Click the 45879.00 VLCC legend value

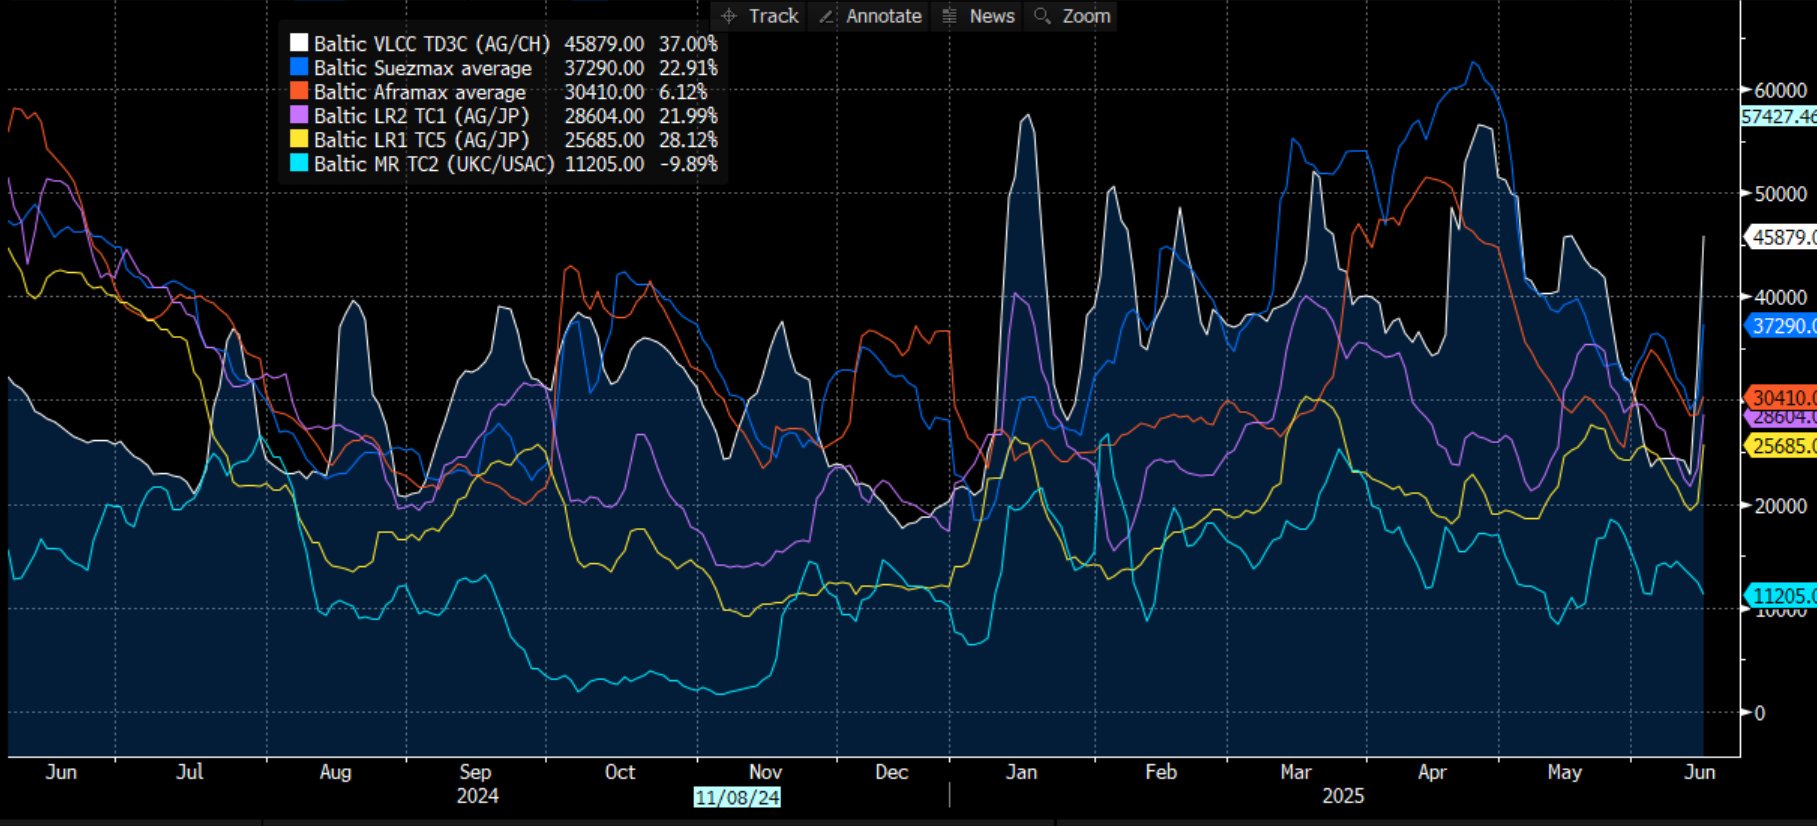pos(604,44)
